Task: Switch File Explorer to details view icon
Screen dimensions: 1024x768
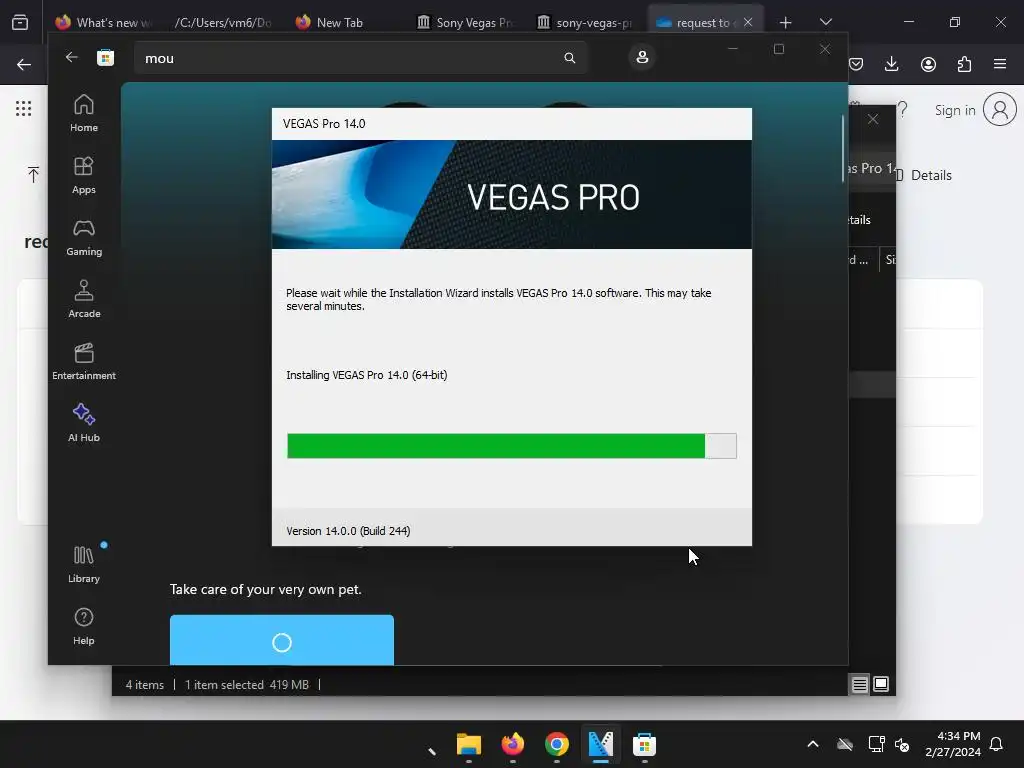Action: pyautogui.click(x=859, y=684)
